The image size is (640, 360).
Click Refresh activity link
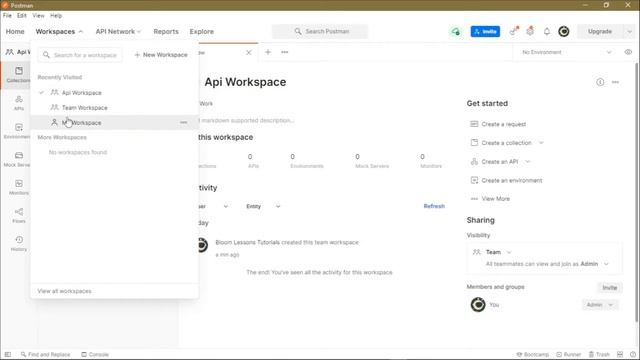click(x=434, y=206)
